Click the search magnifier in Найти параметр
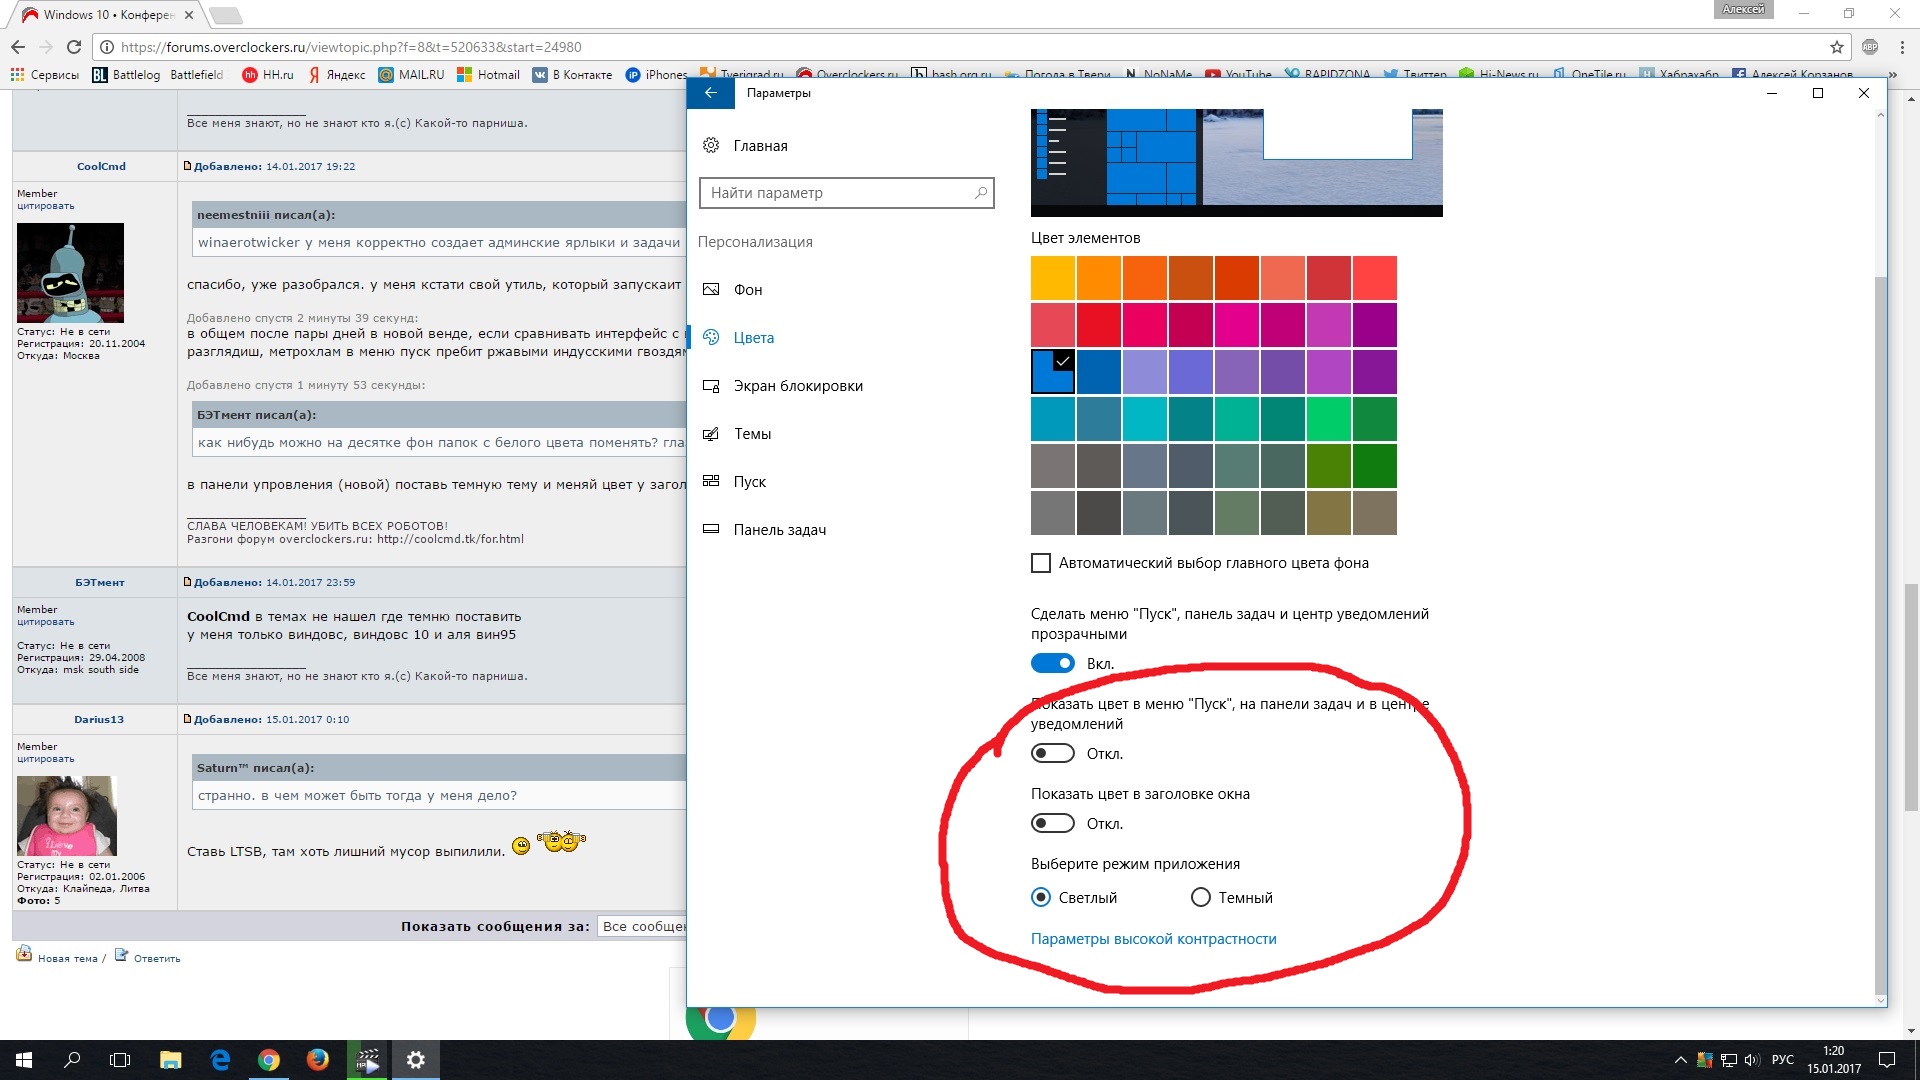This screenshot has height=1080, width=1920. 980,193
